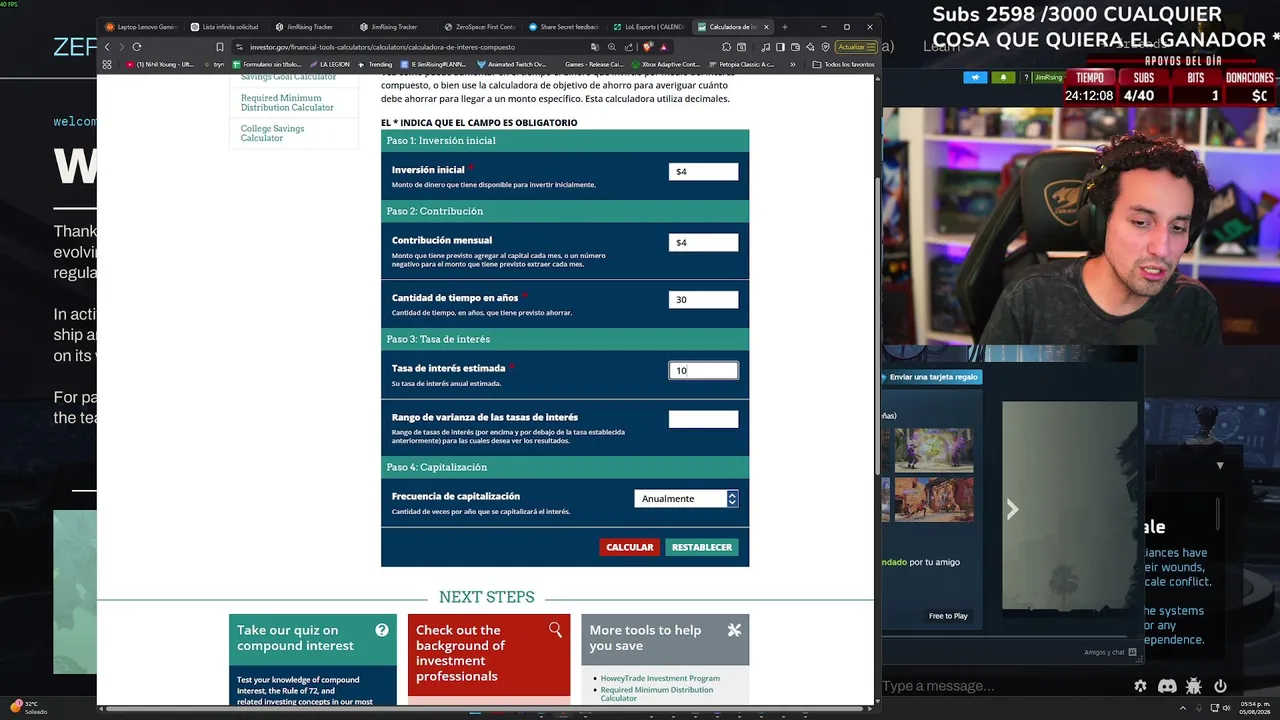1280x720 pixels.
Task: Click the Free to Play button in Steam
Action: 948,616
